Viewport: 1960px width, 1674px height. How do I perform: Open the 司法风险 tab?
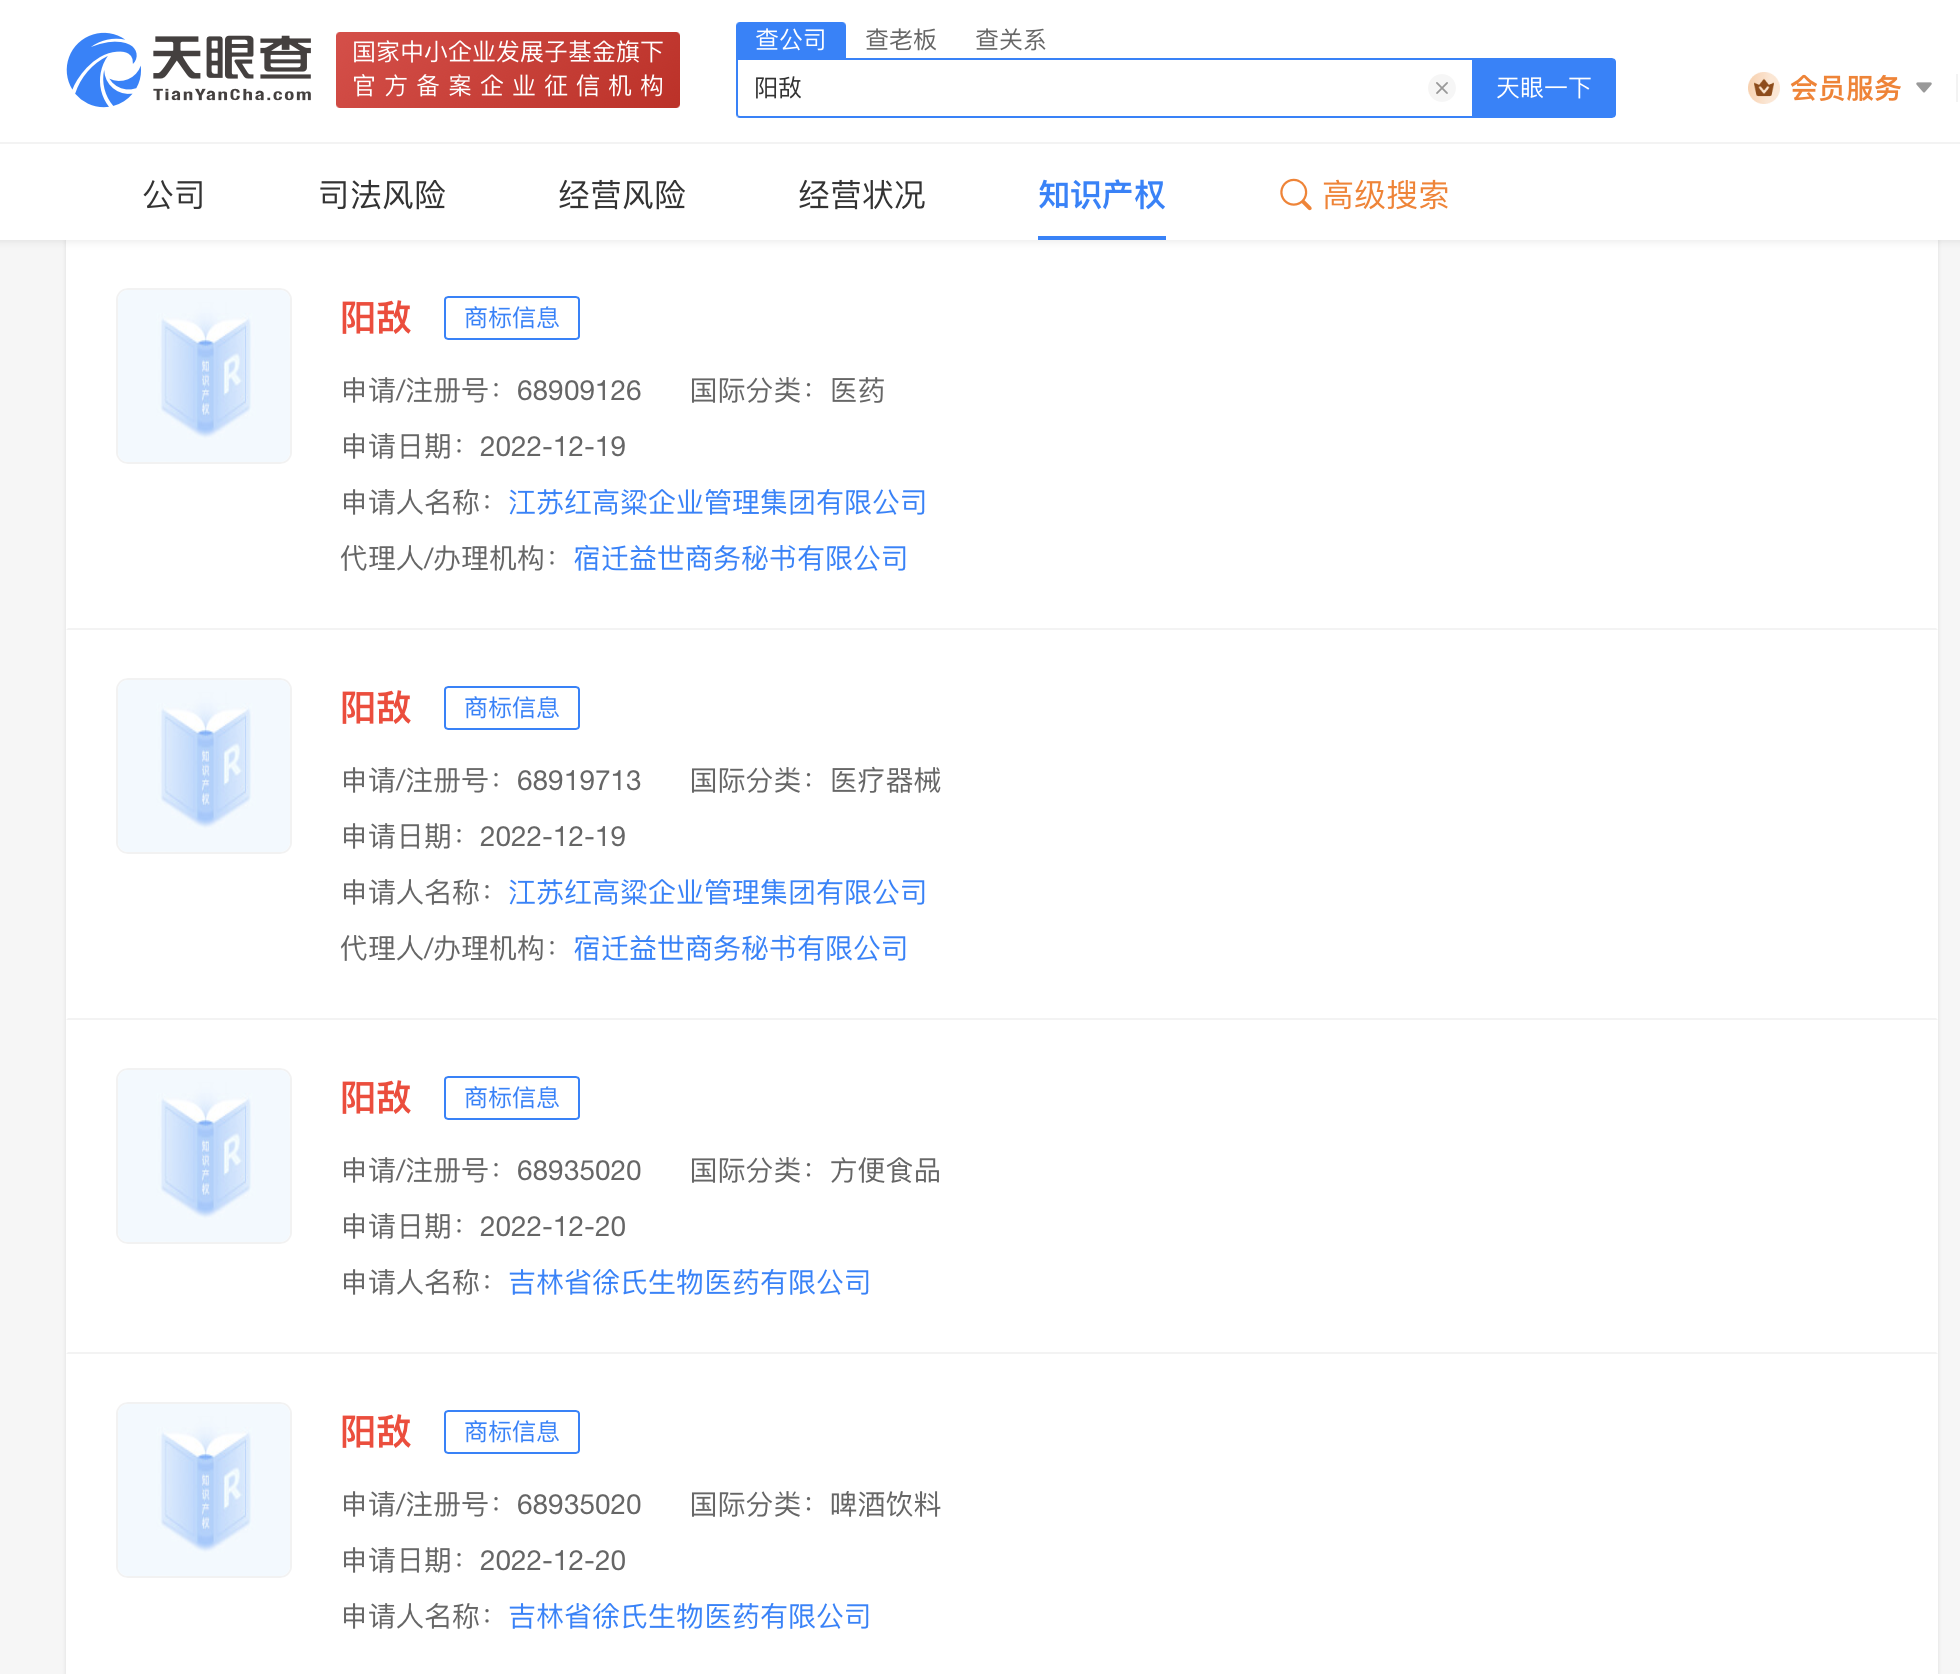coord(382,194)
